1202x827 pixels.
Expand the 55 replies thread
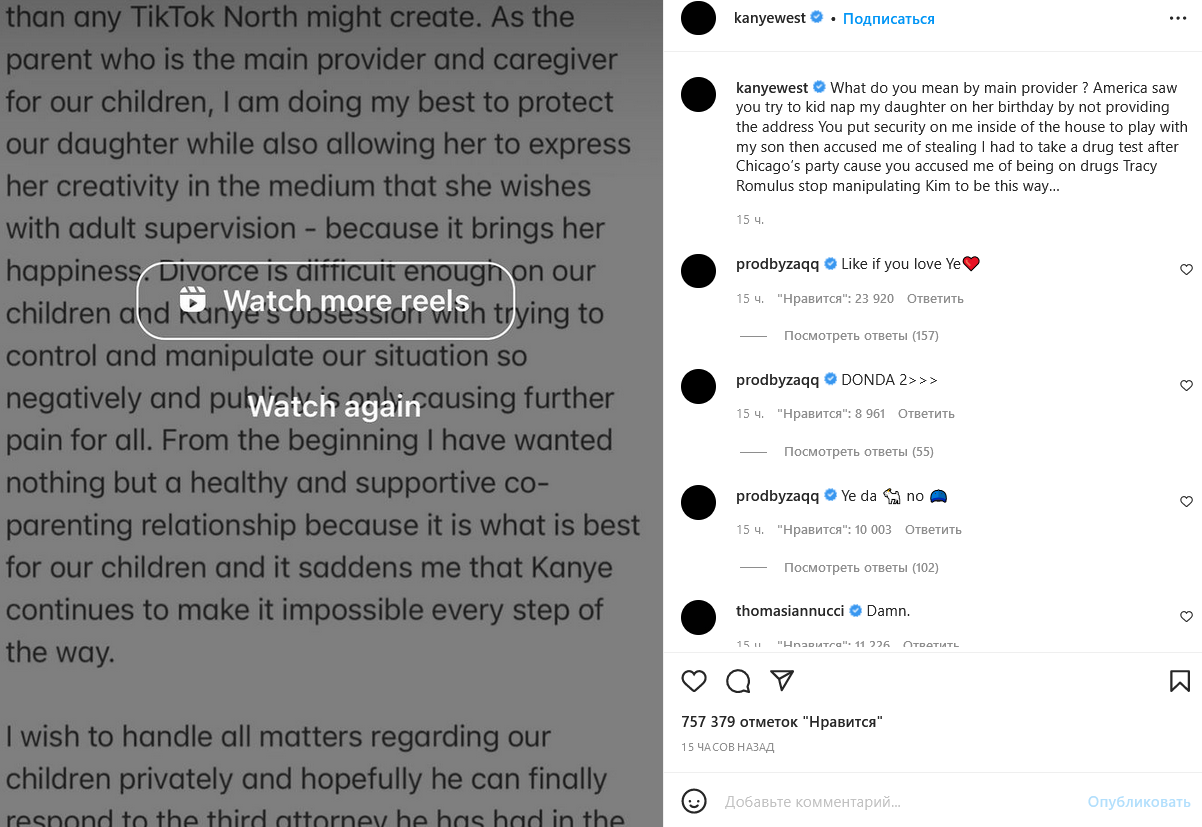(858, 452)
